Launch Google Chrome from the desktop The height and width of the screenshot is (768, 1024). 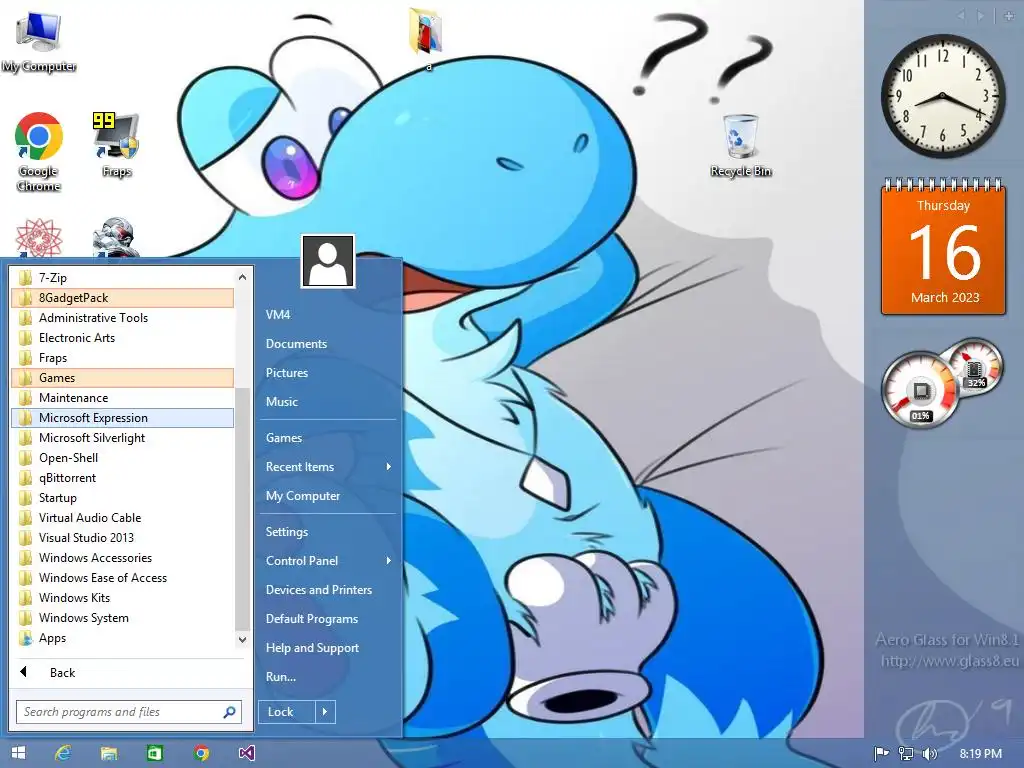(39, 152)
